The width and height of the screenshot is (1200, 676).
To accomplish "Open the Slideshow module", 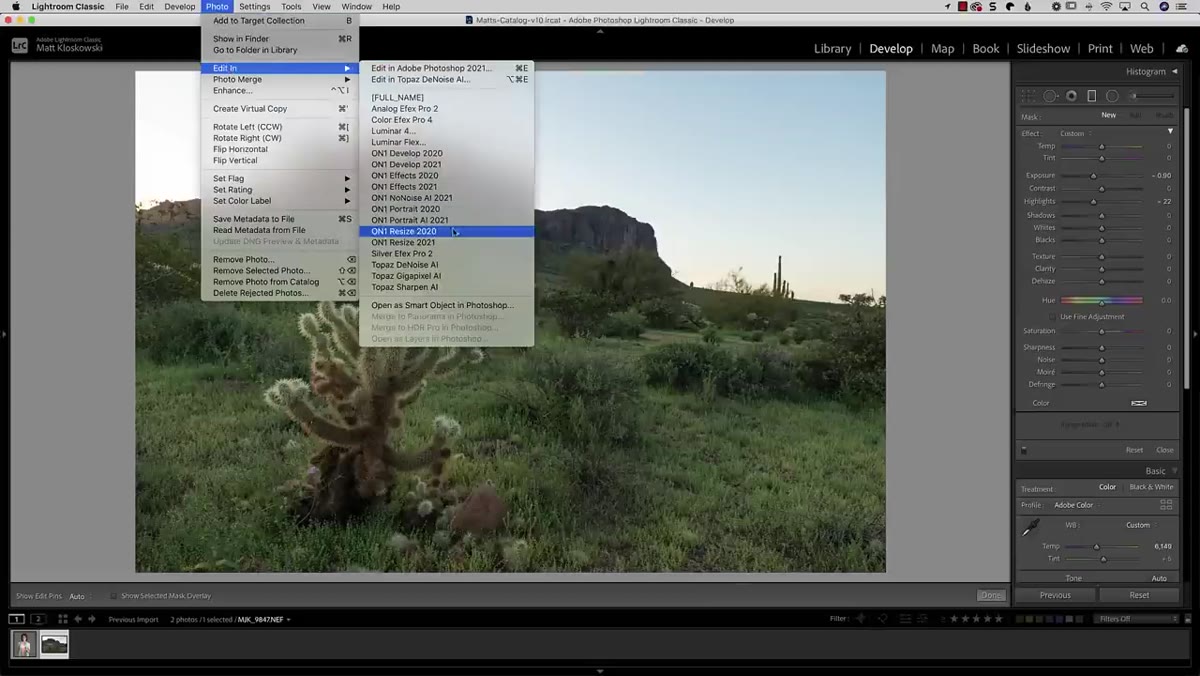I will pos(1043,48).
